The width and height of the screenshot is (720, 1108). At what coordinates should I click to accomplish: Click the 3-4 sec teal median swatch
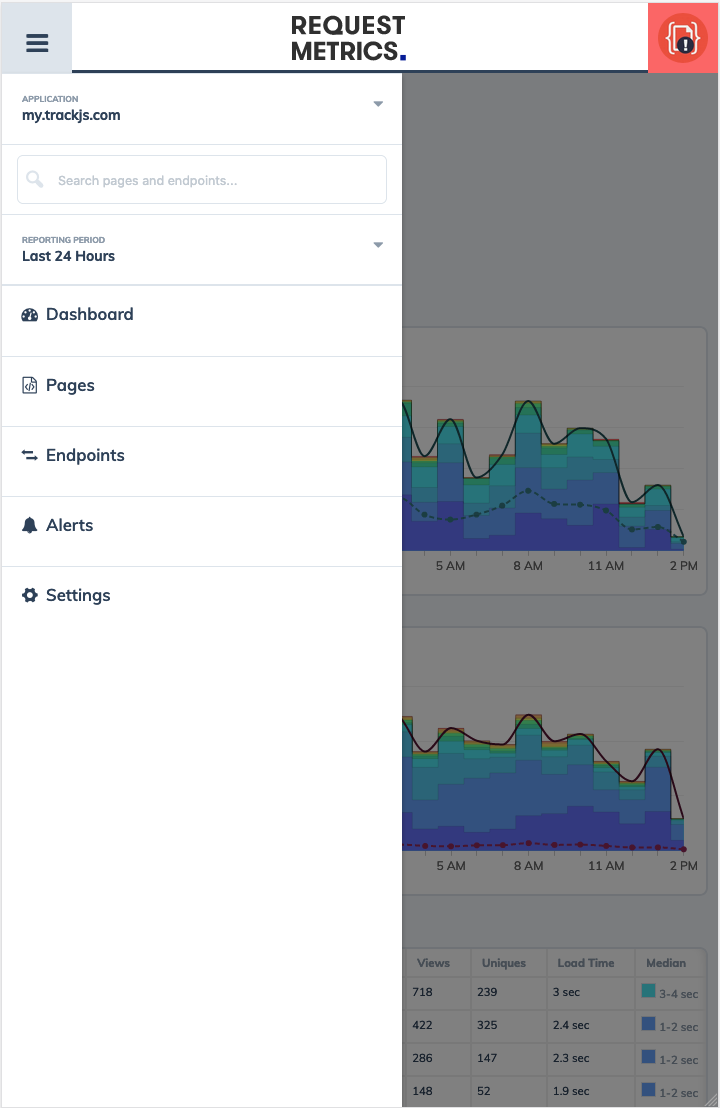(648, 991)
